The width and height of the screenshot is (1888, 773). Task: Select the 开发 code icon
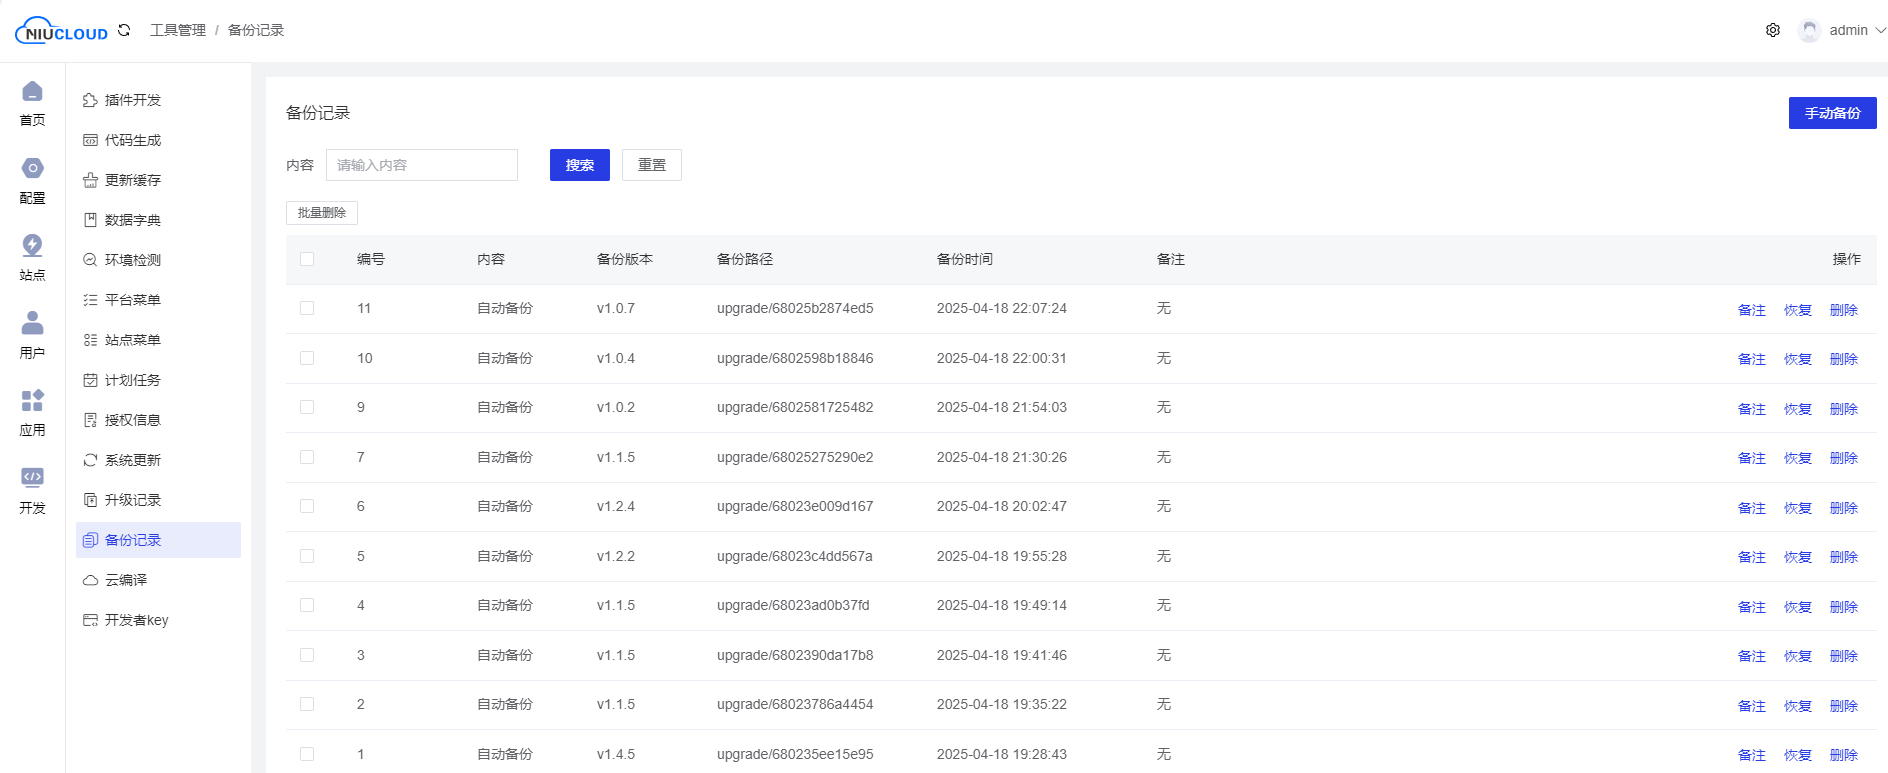(x=32, y=478)
